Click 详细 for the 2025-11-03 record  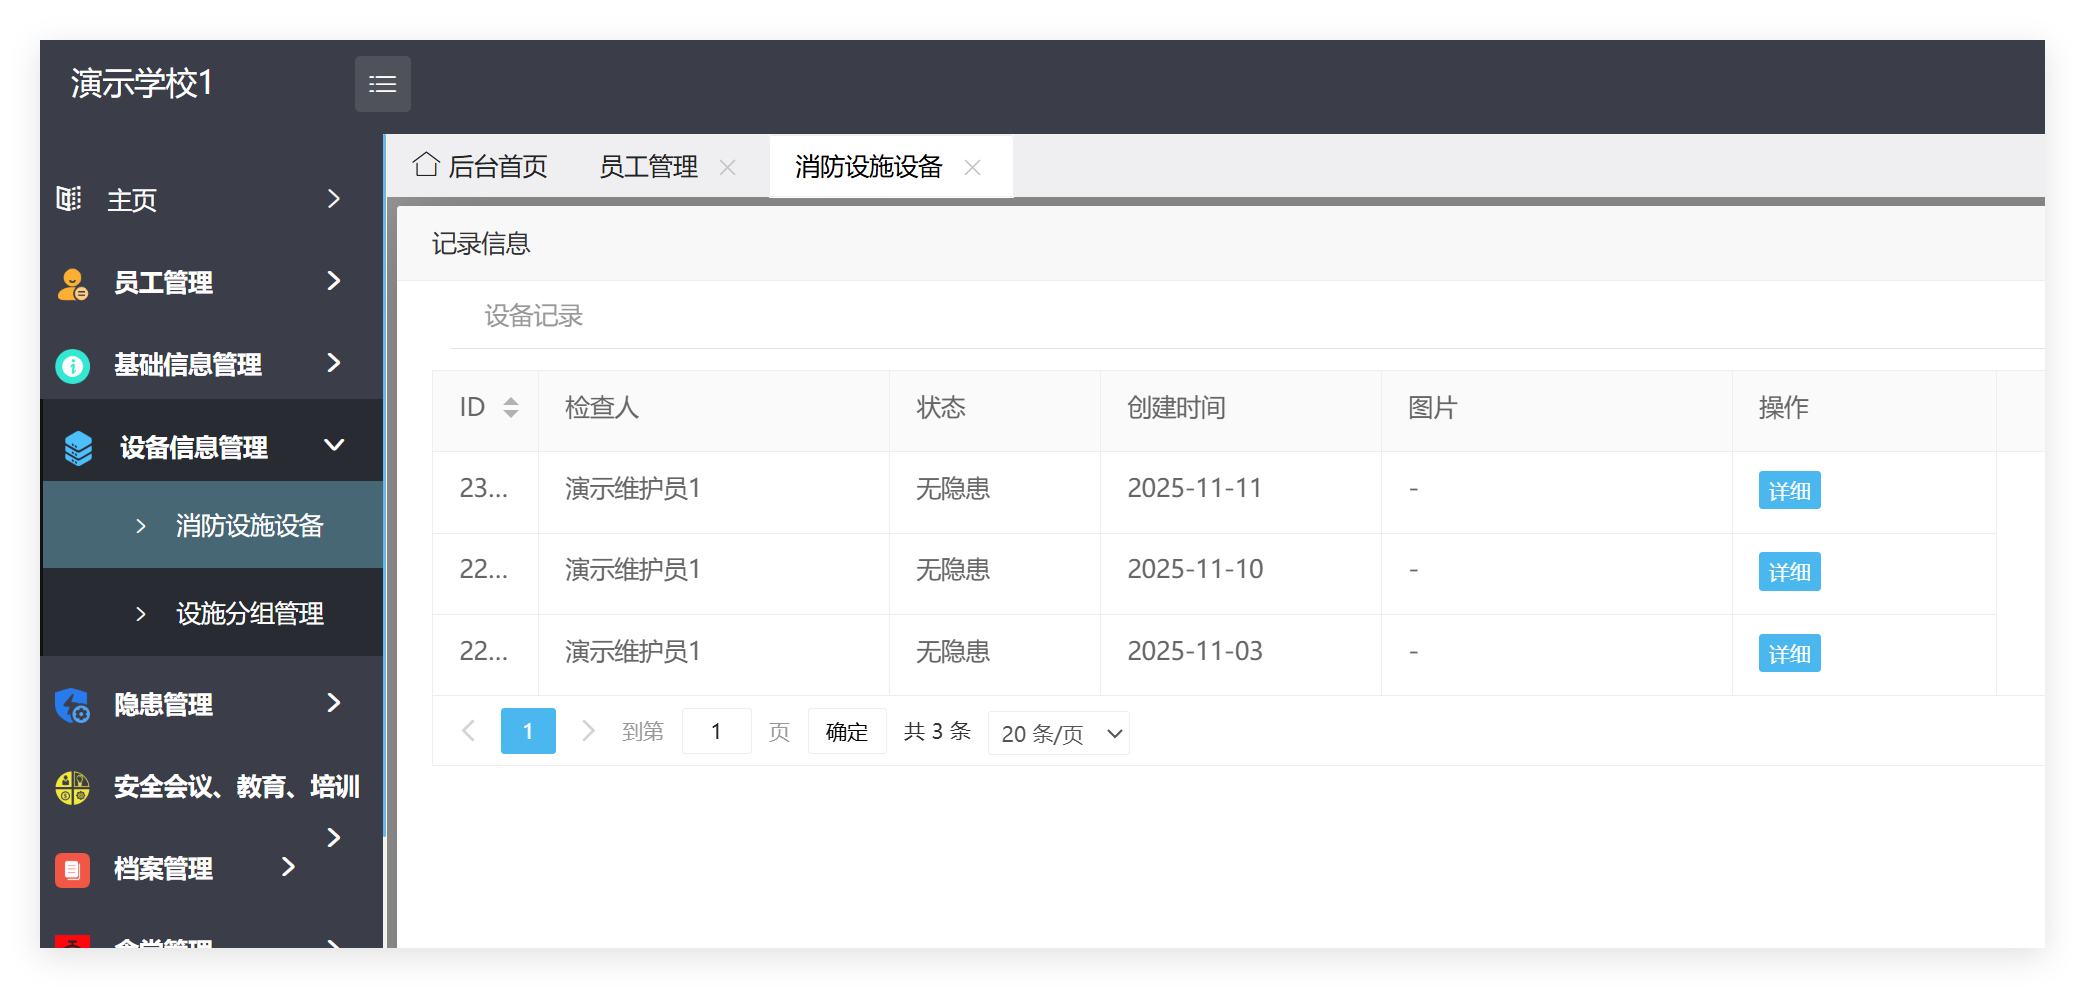tap(1789, 653)
